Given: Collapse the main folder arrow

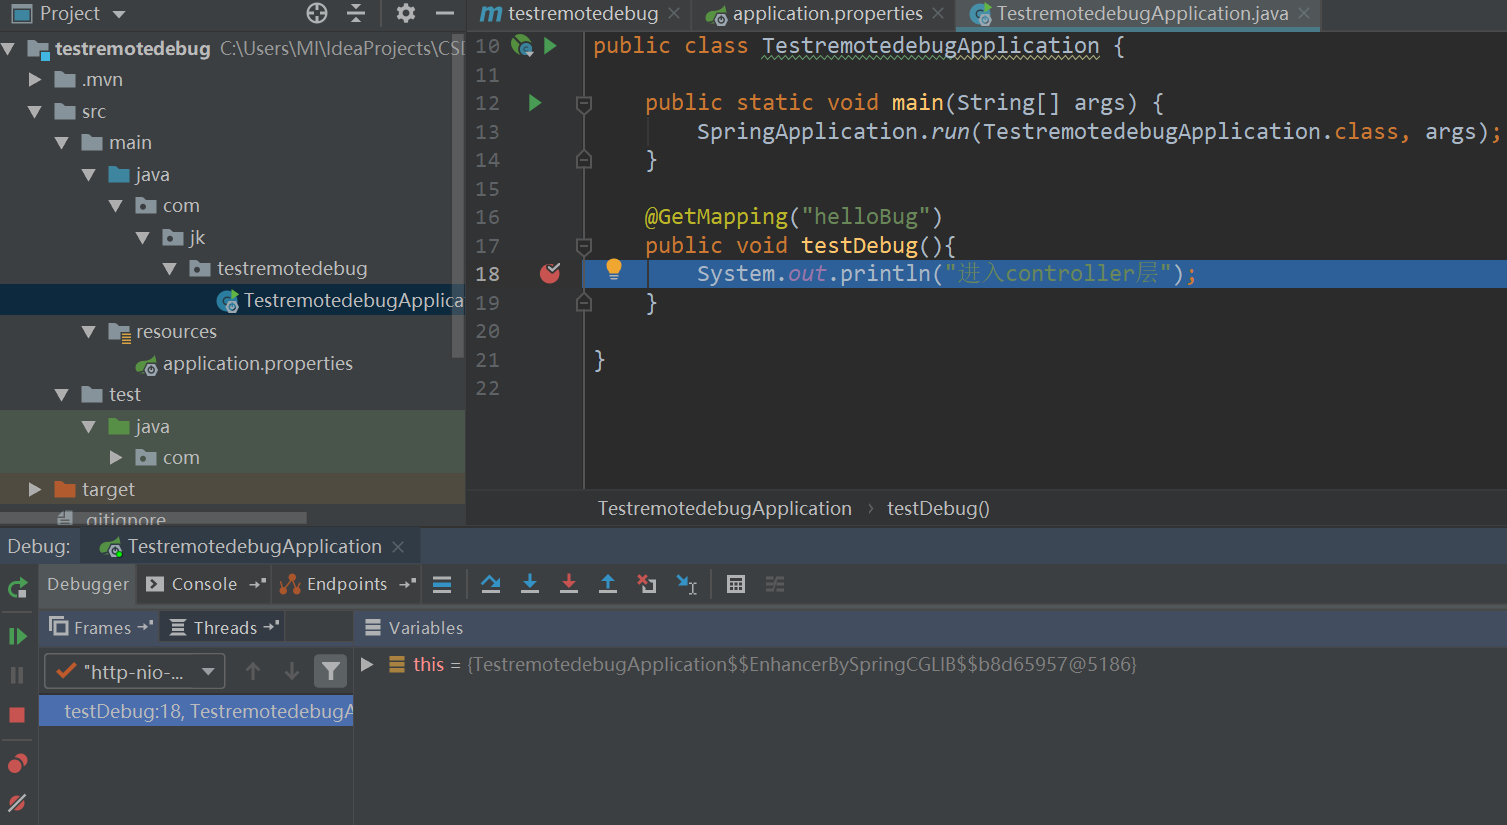Looking at the screenshot, I should coord(62,143).
